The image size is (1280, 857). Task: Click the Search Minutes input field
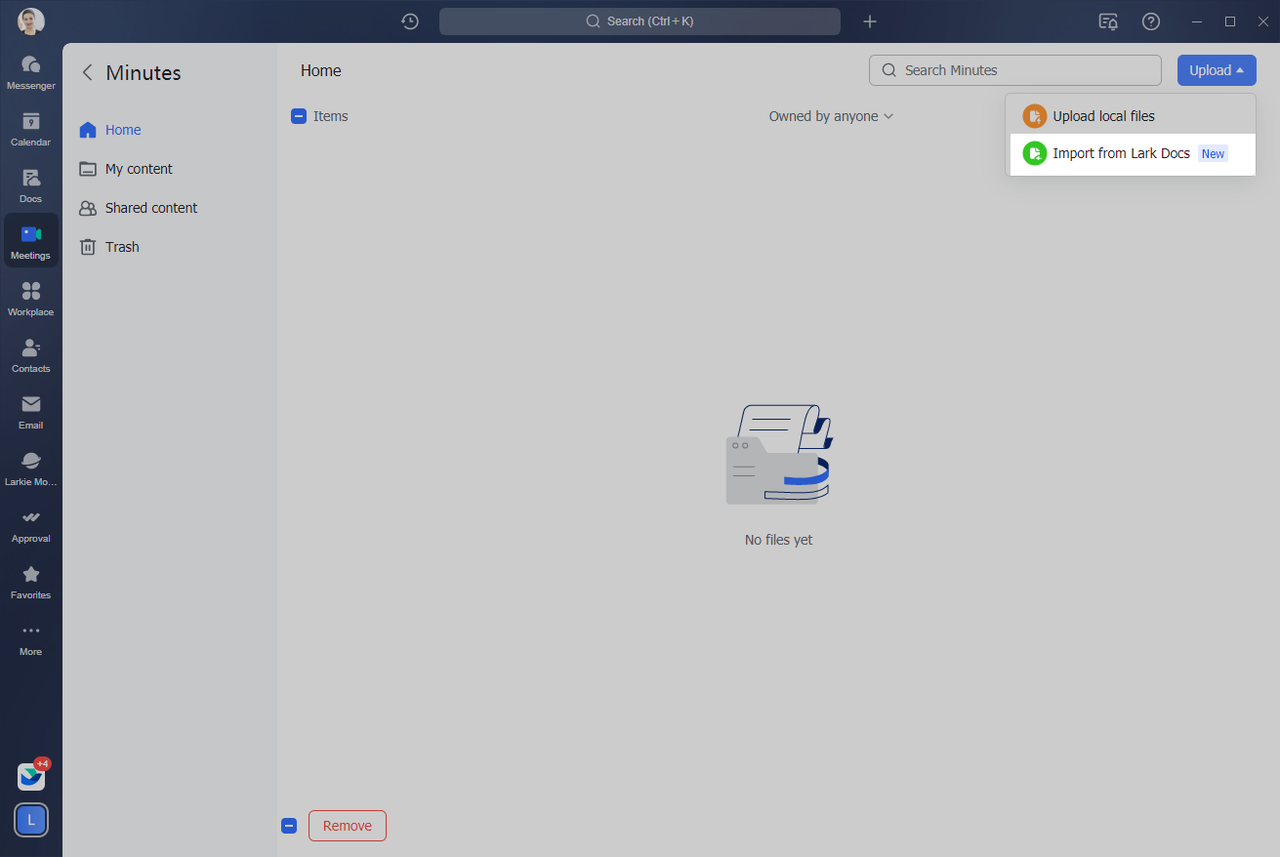click(1015, 70)
